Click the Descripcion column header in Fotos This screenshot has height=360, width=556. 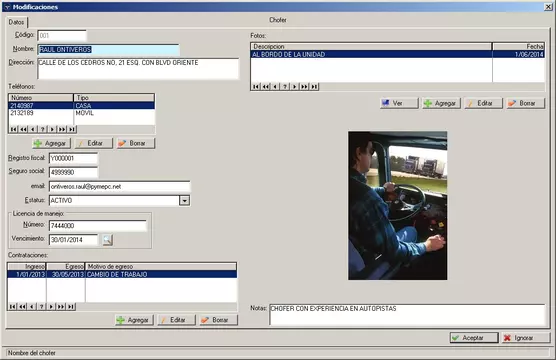tap(371, 46)
